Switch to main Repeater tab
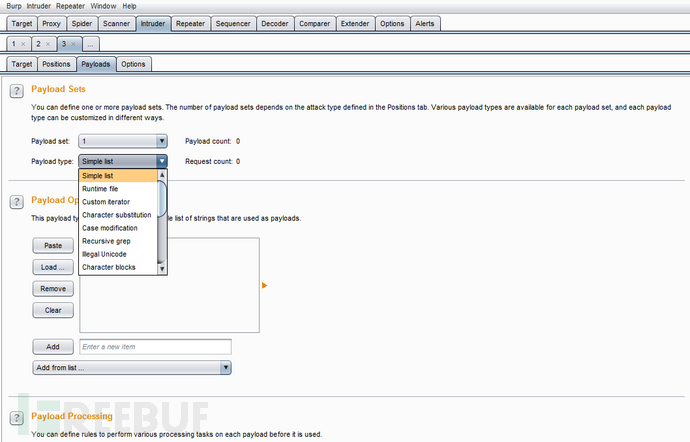Screen dimensions: 690x442 click(x=190, y=24)
